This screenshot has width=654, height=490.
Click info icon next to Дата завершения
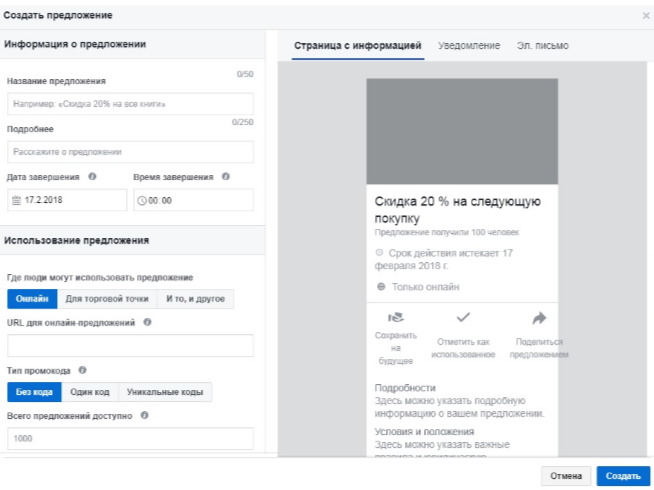[x=92, y=177]
